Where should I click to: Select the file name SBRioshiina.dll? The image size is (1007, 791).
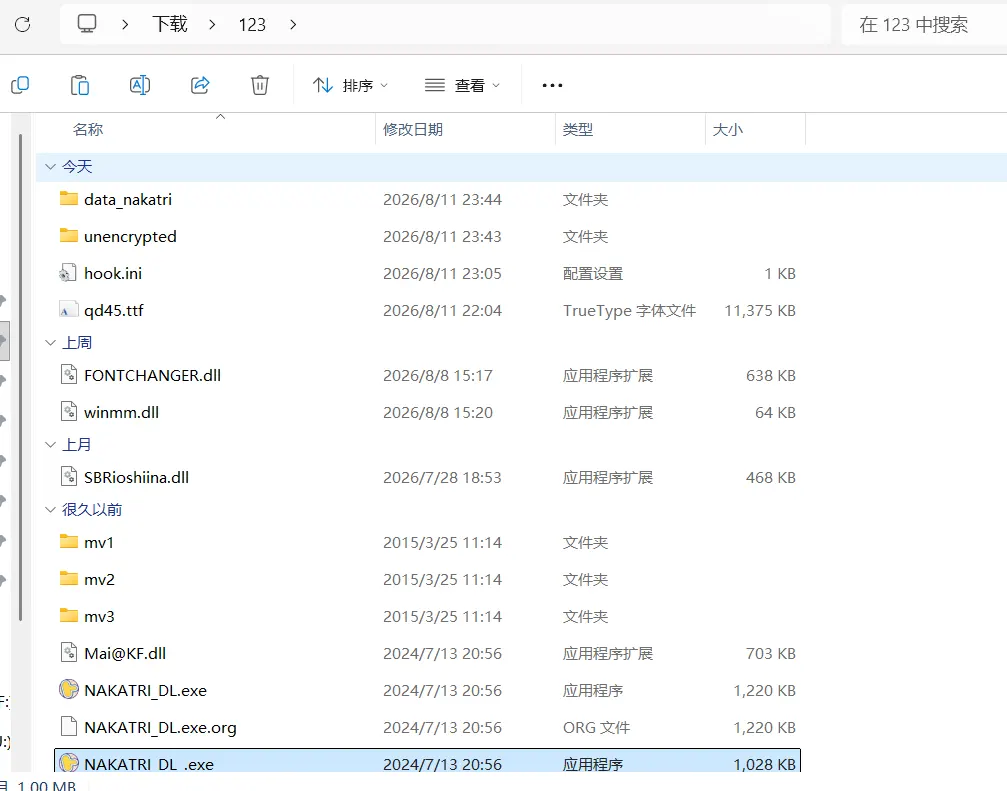136,478
